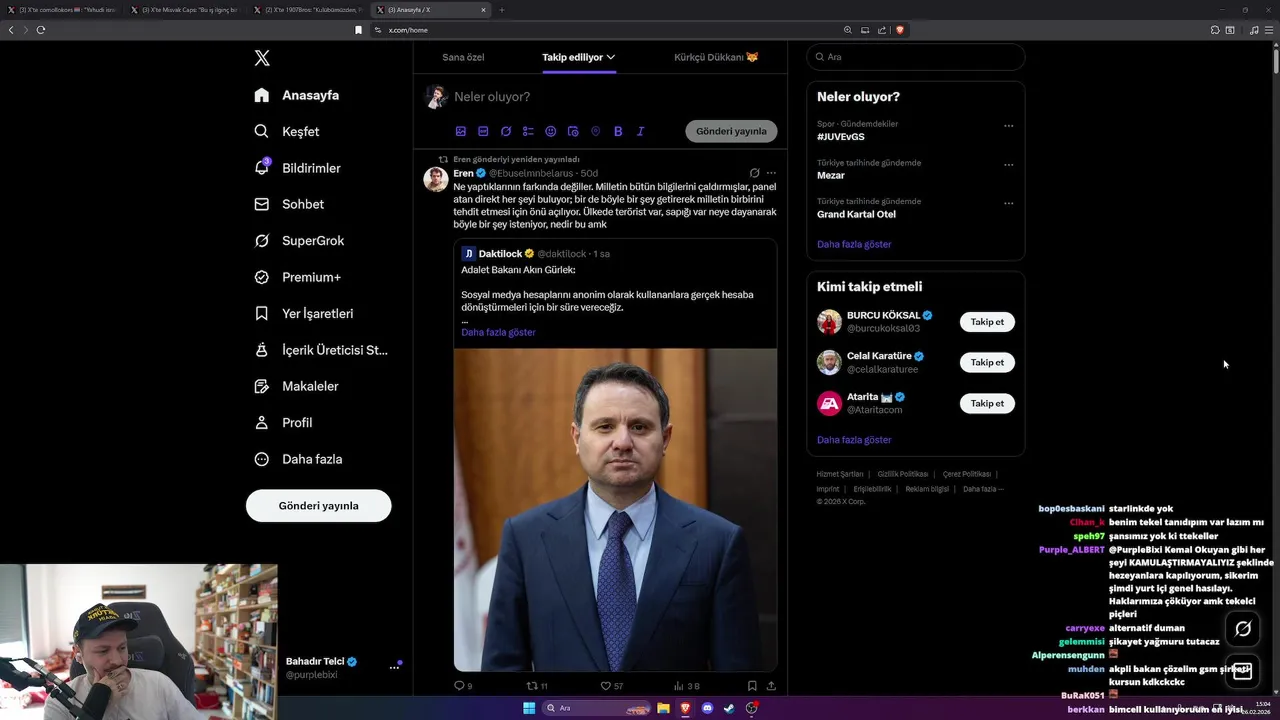The width and height of the screenshot is (1280, 720).
Task: Open Steam from the taskbar
Action: 729,708
